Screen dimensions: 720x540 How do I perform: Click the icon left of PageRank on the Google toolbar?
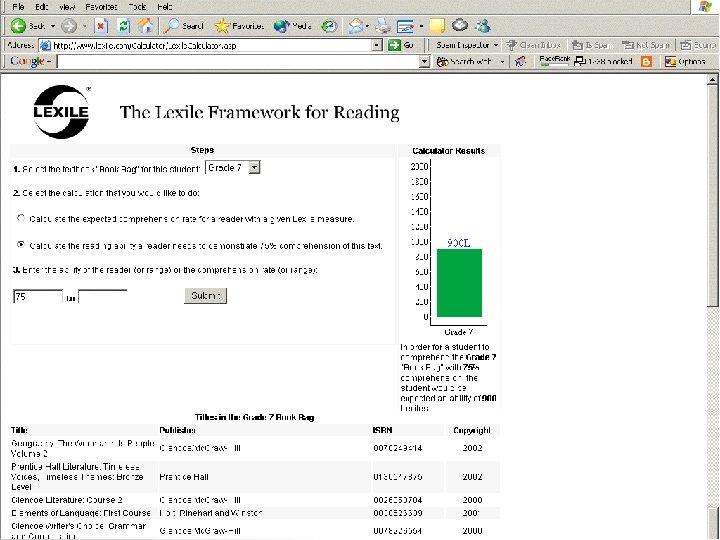pos(520,61)
